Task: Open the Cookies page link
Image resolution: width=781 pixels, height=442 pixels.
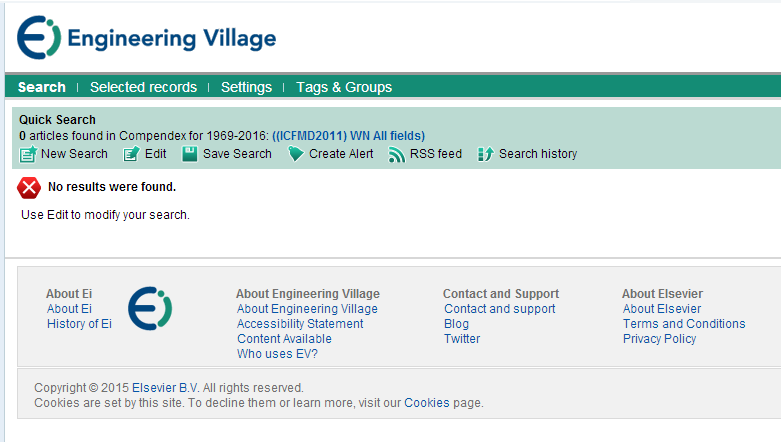Action: point(427,403)
